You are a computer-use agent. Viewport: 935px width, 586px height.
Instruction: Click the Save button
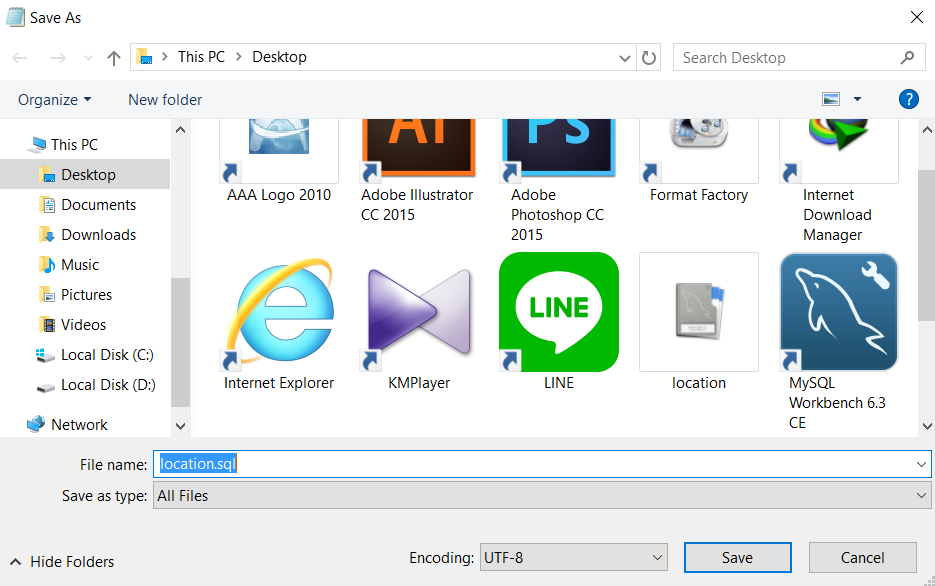pos(738,557)
